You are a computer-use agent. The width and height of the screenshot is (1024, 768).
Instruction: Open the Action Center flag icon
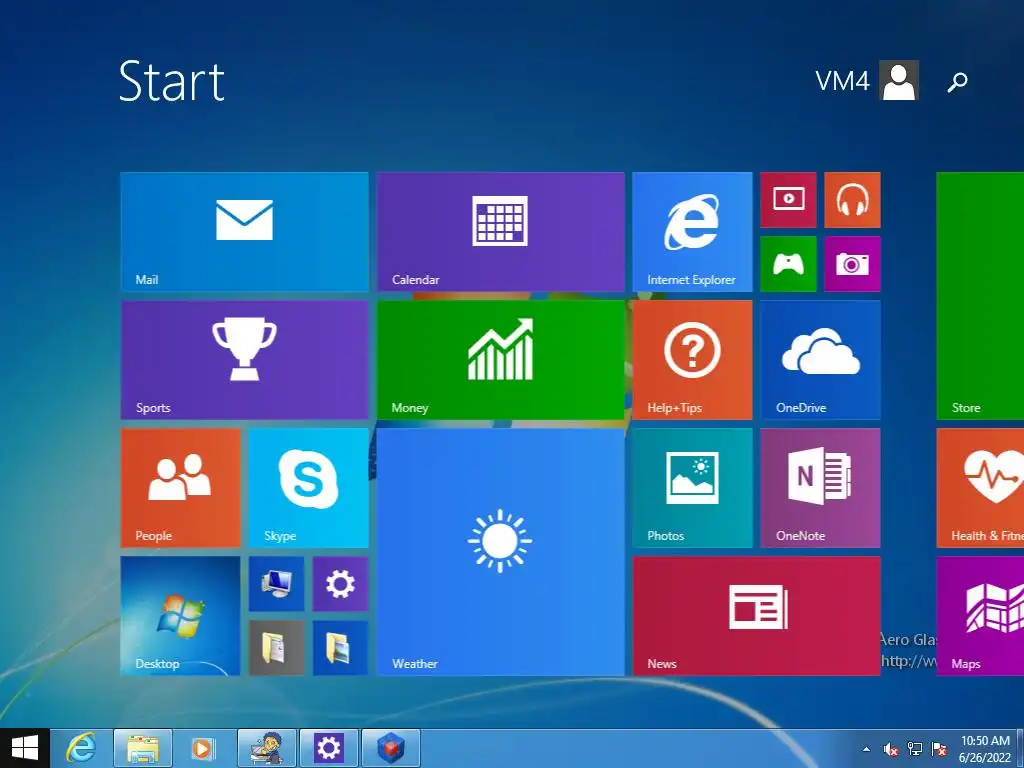point(939,749)
